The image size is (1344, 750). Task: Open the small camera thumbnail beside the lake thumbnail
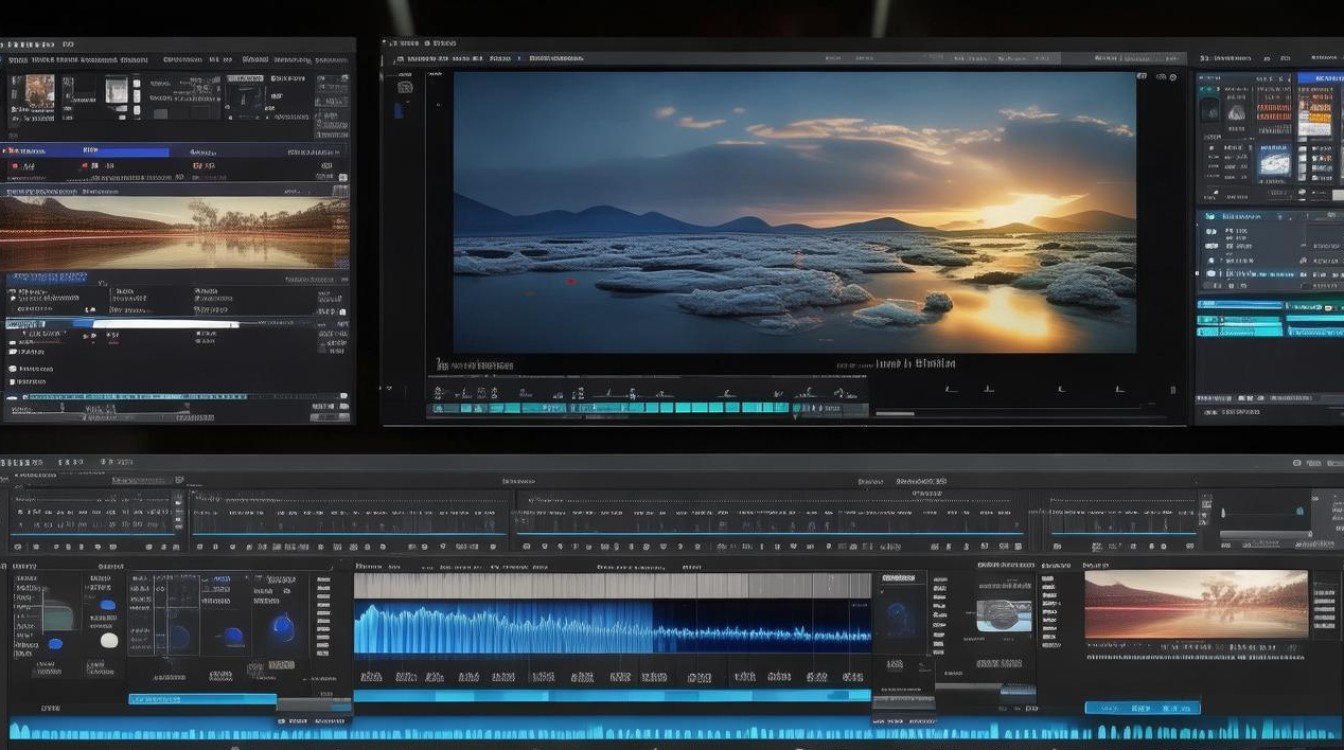point(1003,614)
